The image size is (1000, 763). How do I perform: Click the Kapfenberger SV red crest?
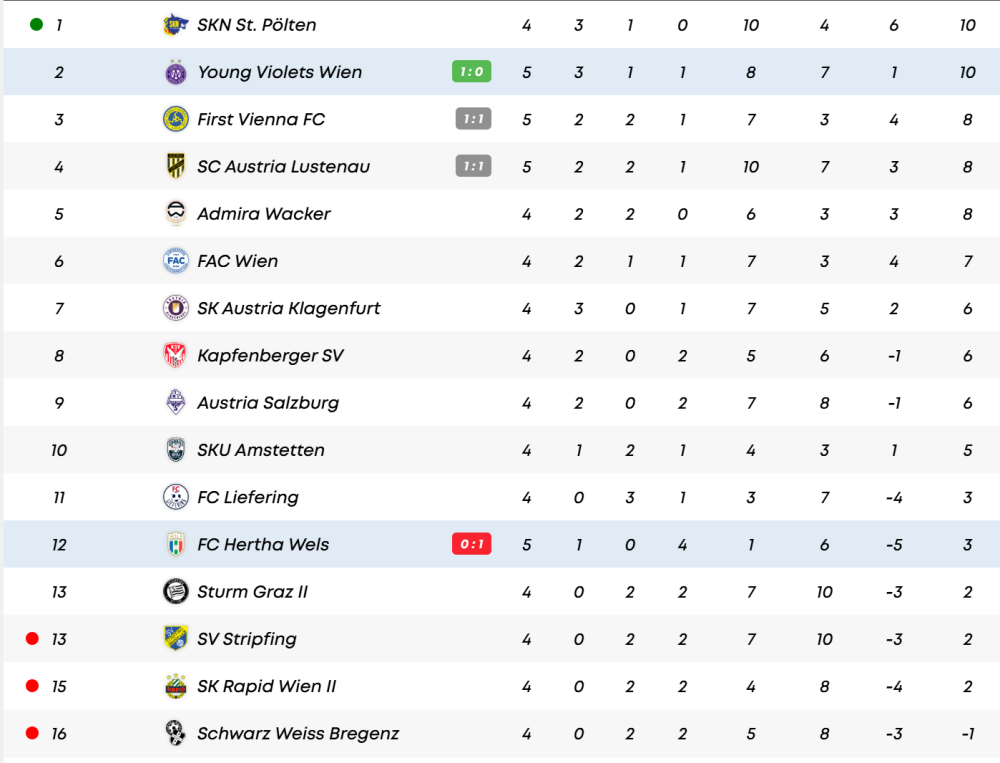pos(176,355)
